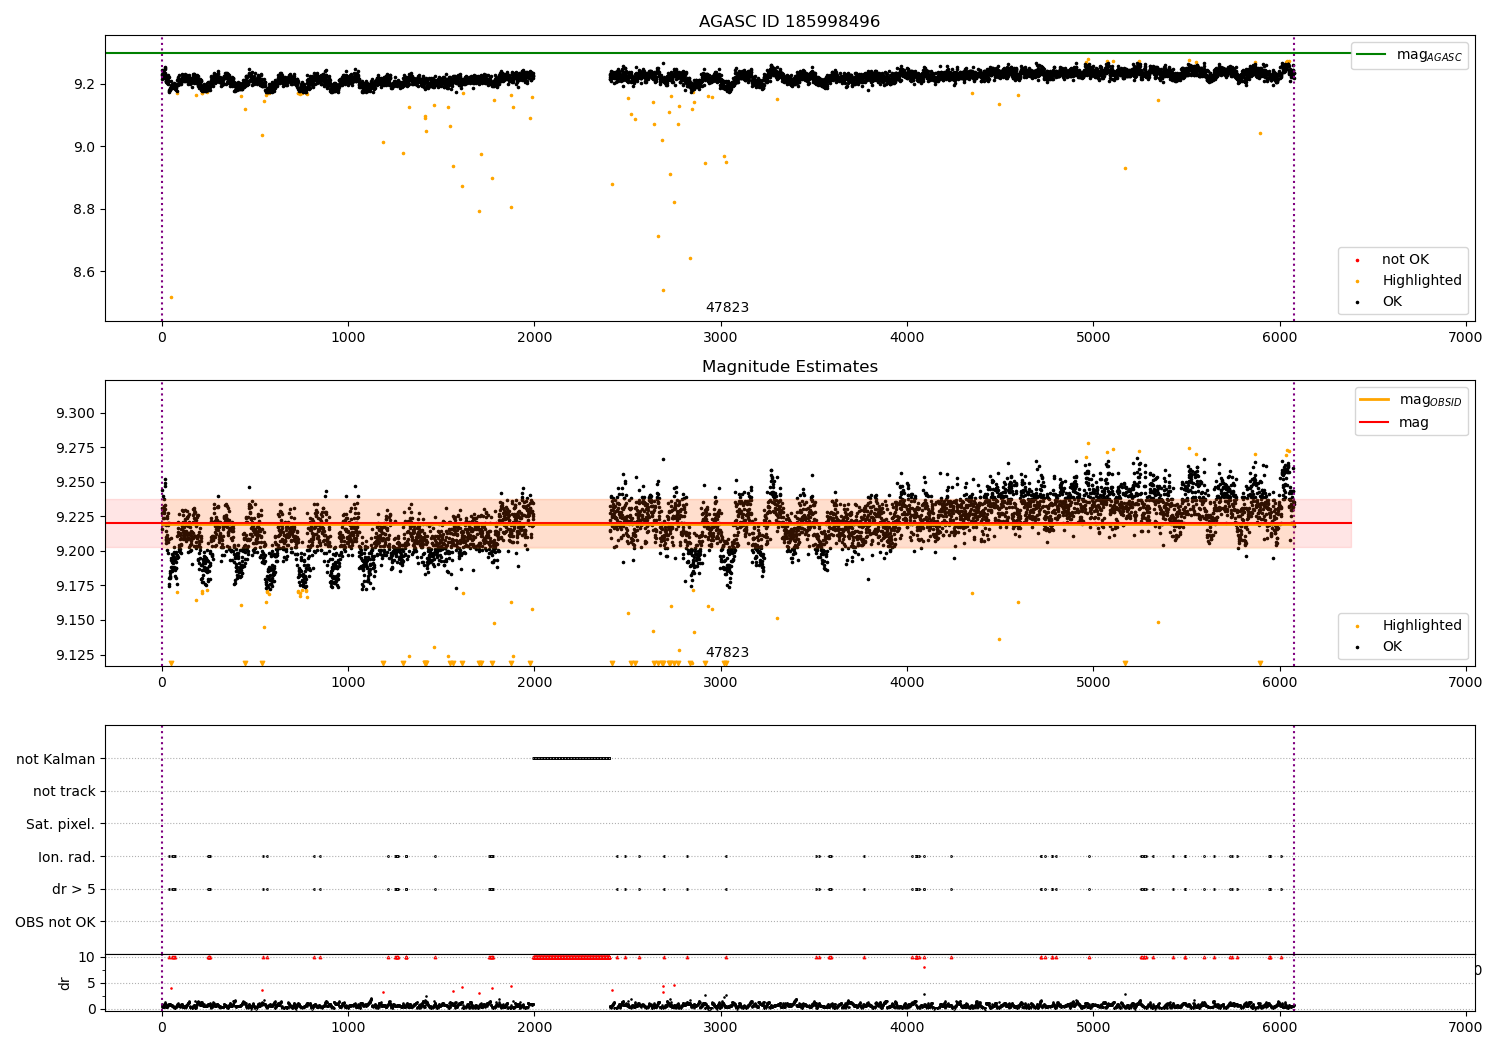Click x-axis tick "4000" under the Magnitude Estimates plot
The width and height of the screenshot is (1500, 1050).
point(907,683)
